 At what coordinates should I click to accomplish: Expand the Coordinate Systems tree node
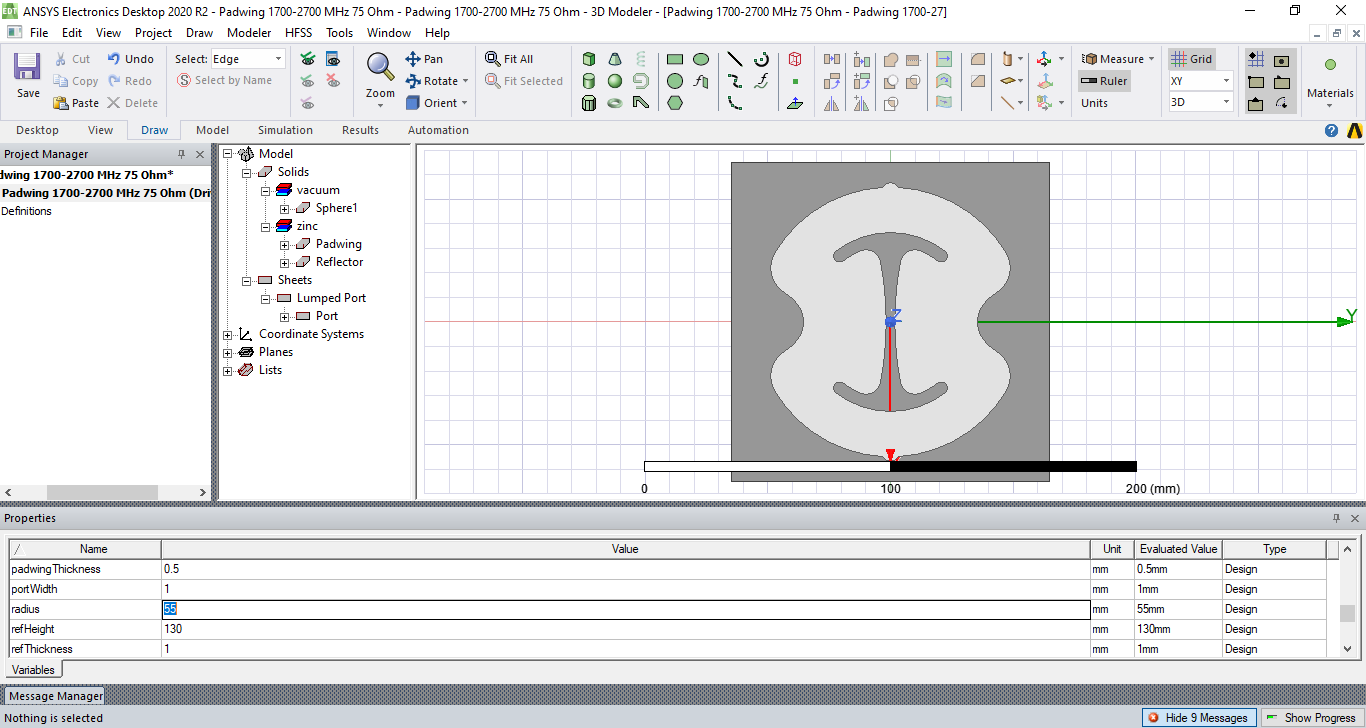pos(228,334)
